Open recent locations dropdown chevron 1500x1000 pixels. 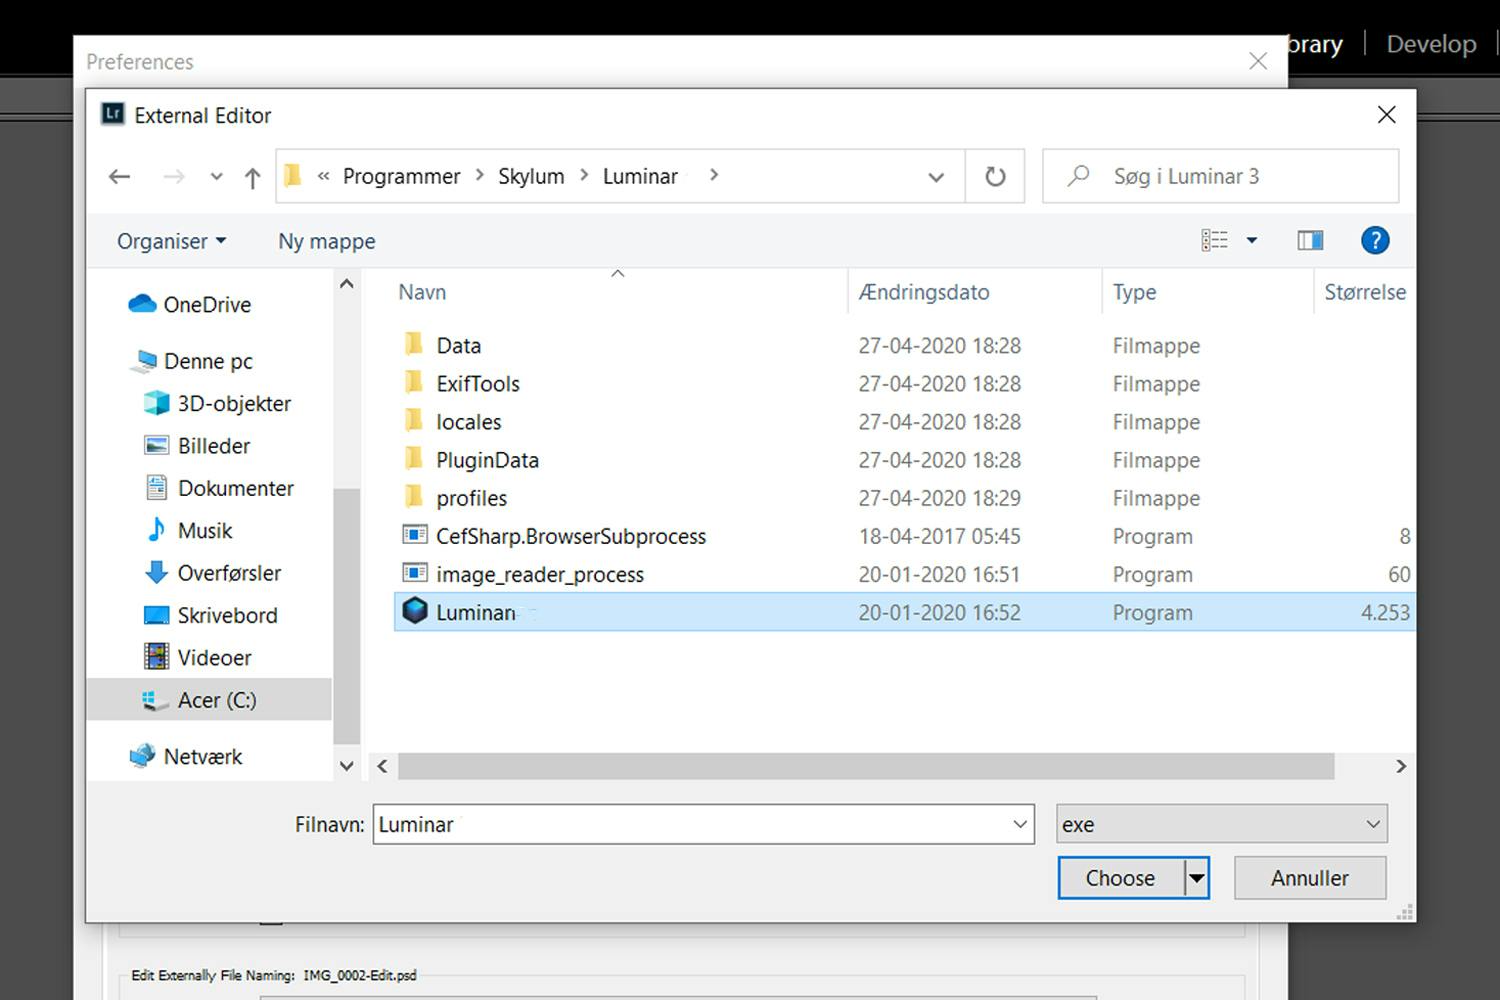tap(216, 177)
